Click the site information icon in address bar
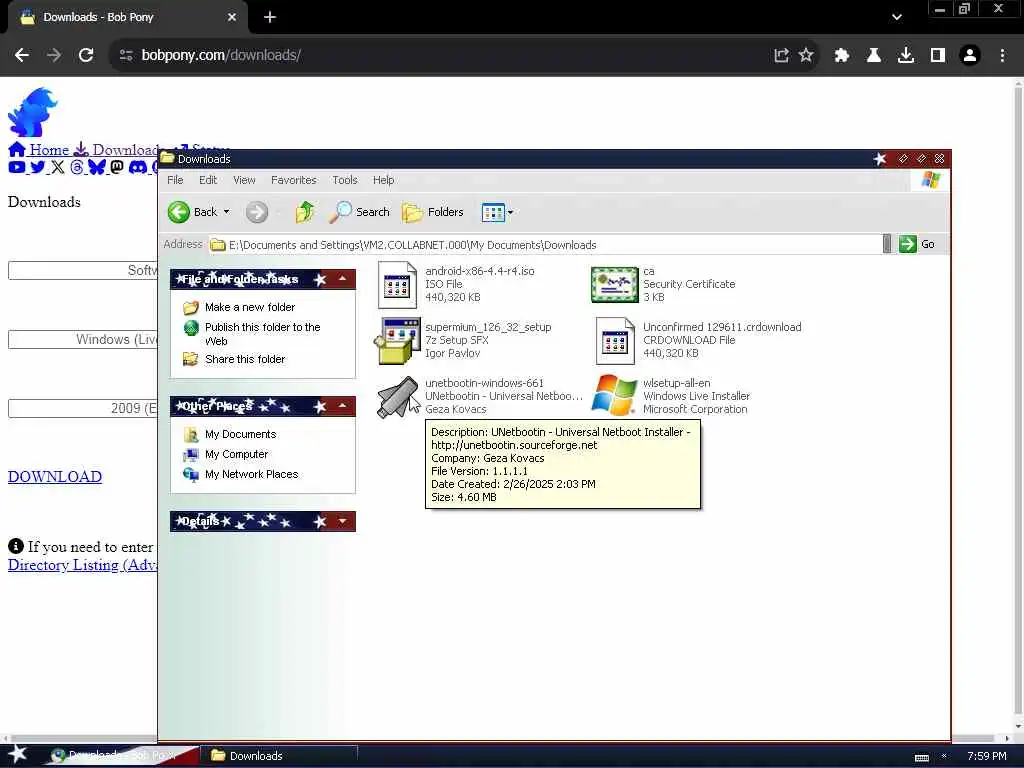1024x768 pixels. click(x=126, y=55)
